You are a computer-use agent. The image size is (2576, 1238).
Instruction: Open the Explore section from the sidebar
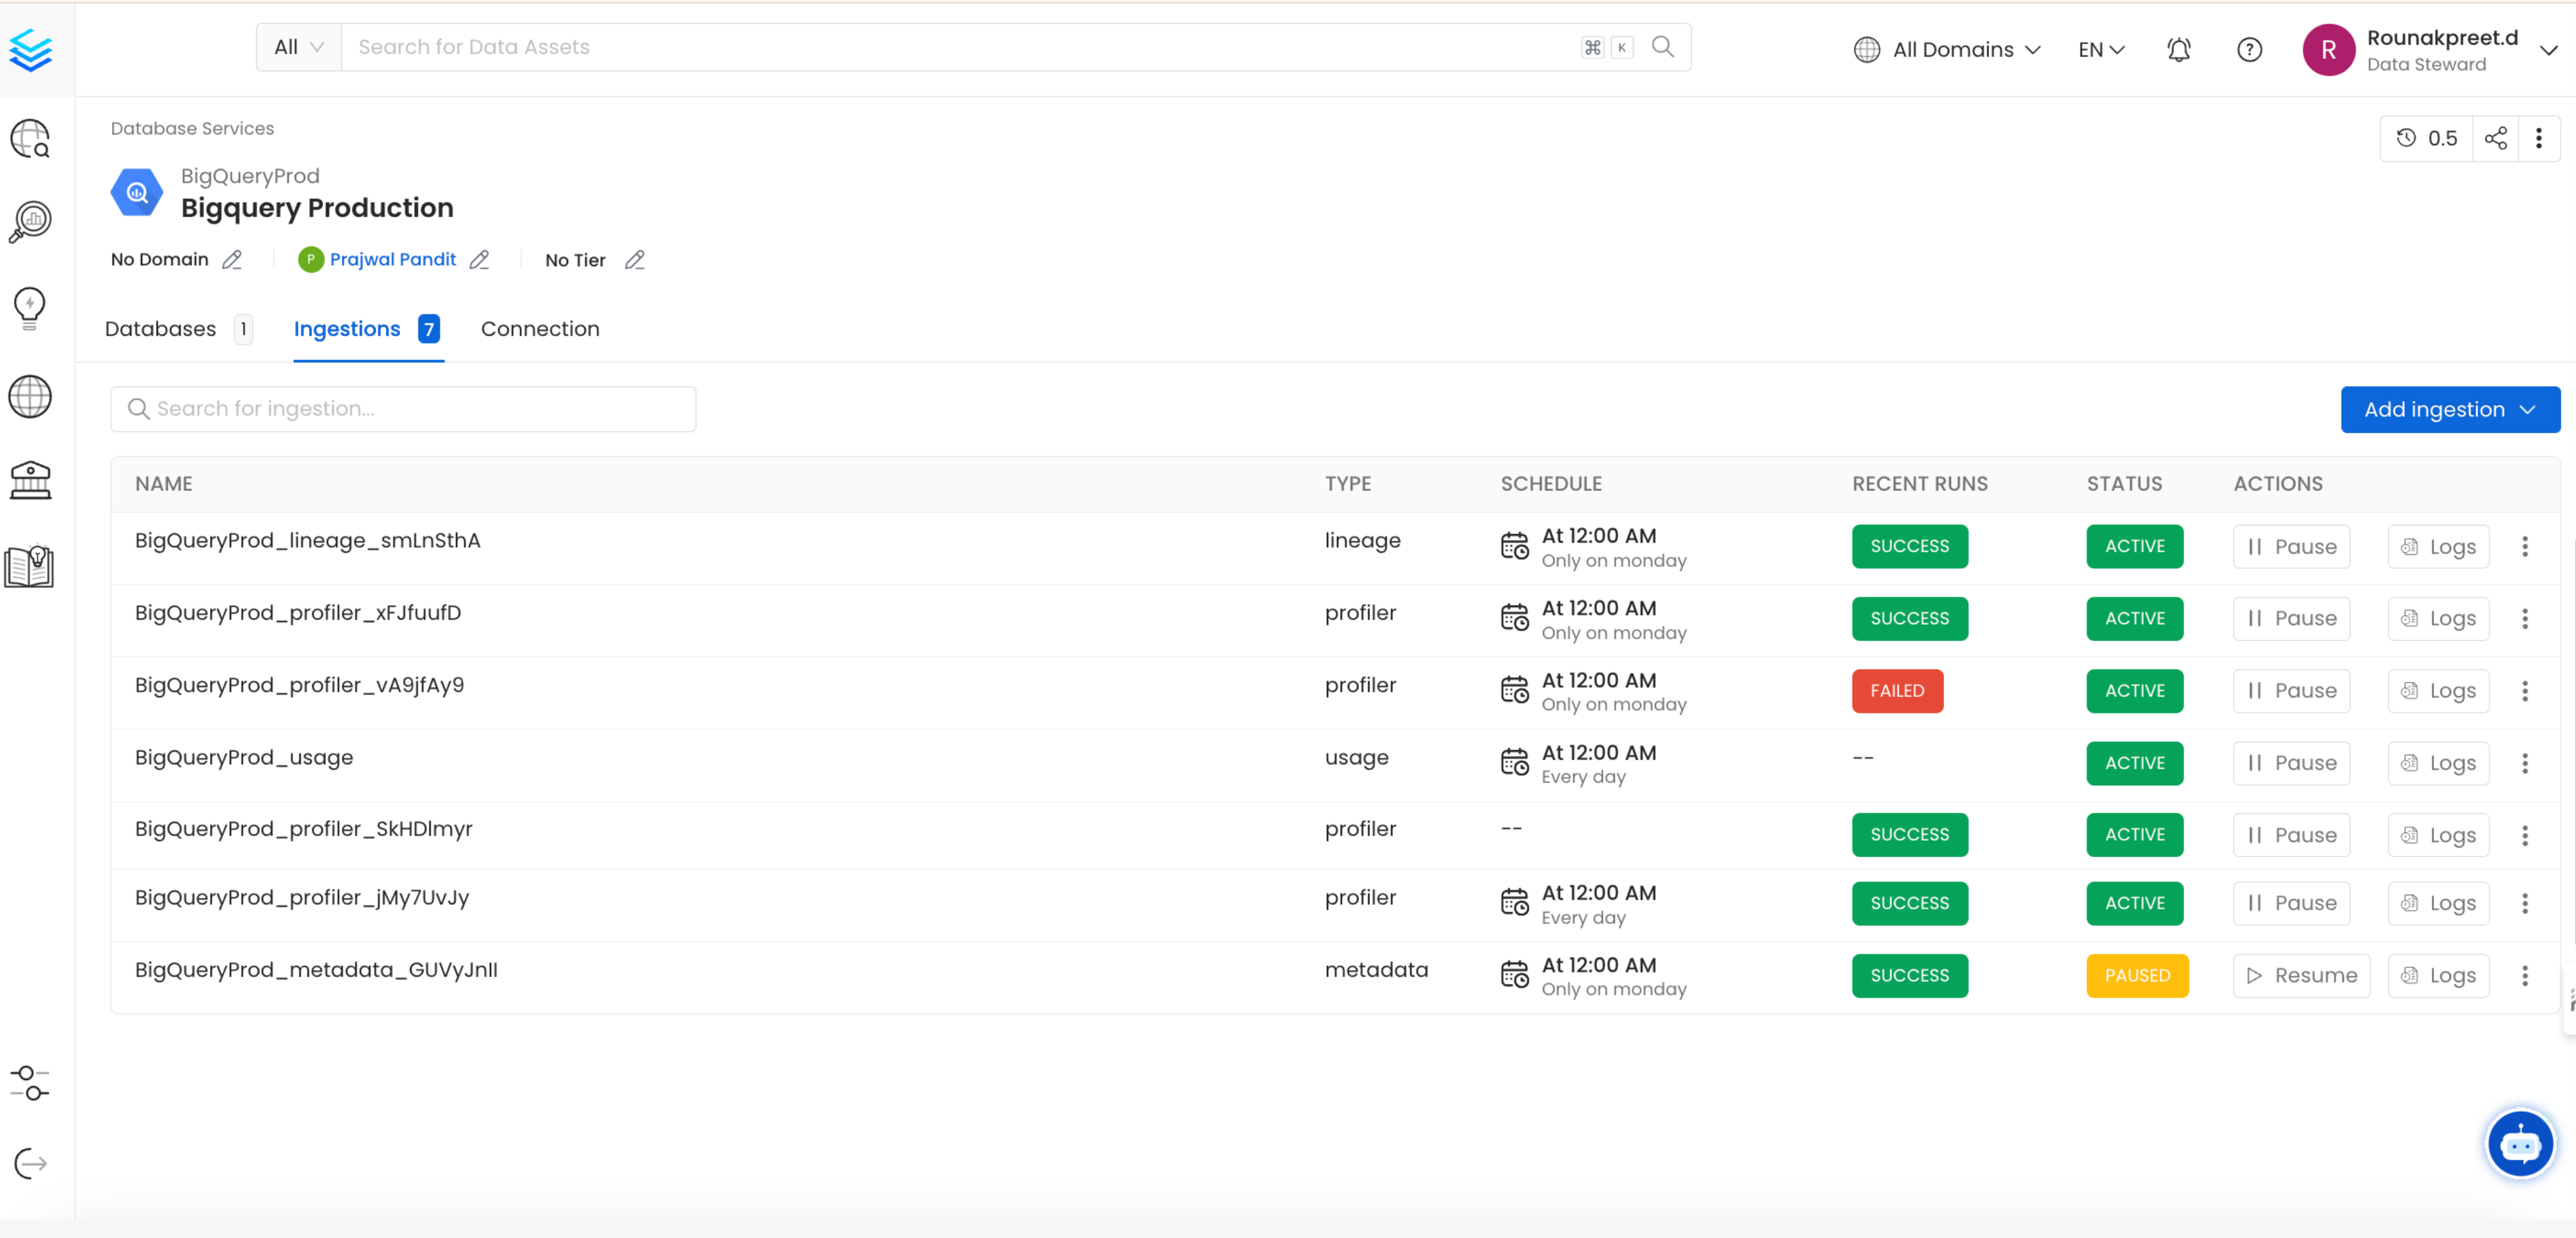coord(29,139)
